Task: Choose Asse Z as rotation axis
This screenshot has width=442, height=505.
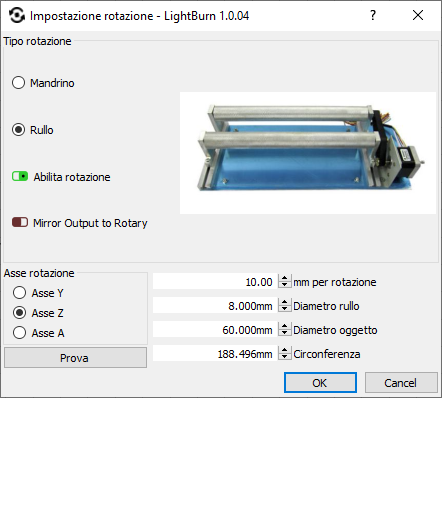Action: 19,313
